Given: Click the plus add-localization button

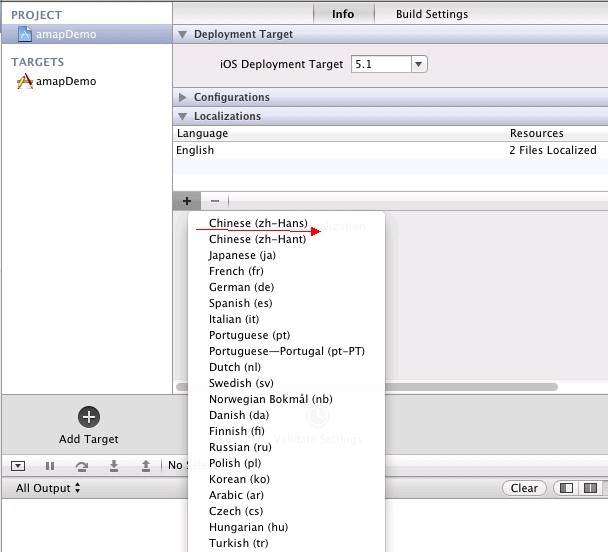Looking at the screenshot, I should 187,201.
